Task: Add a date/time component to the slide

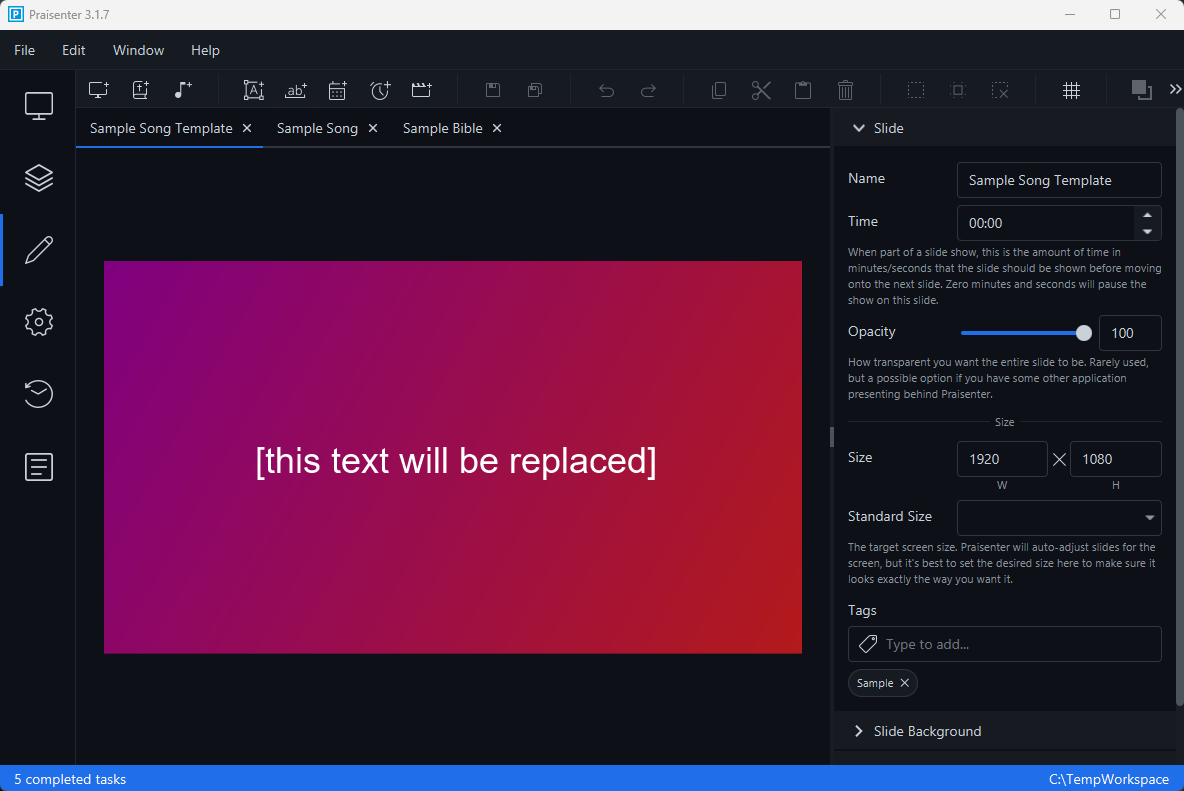Action: click(337, 89)
